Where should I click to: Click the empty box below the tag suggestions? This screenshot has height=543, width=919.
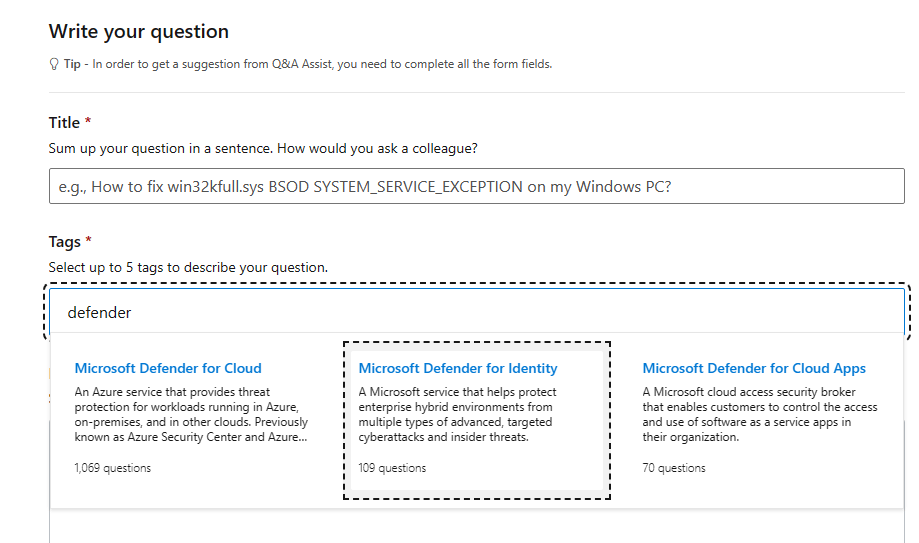tap(476, 526)
